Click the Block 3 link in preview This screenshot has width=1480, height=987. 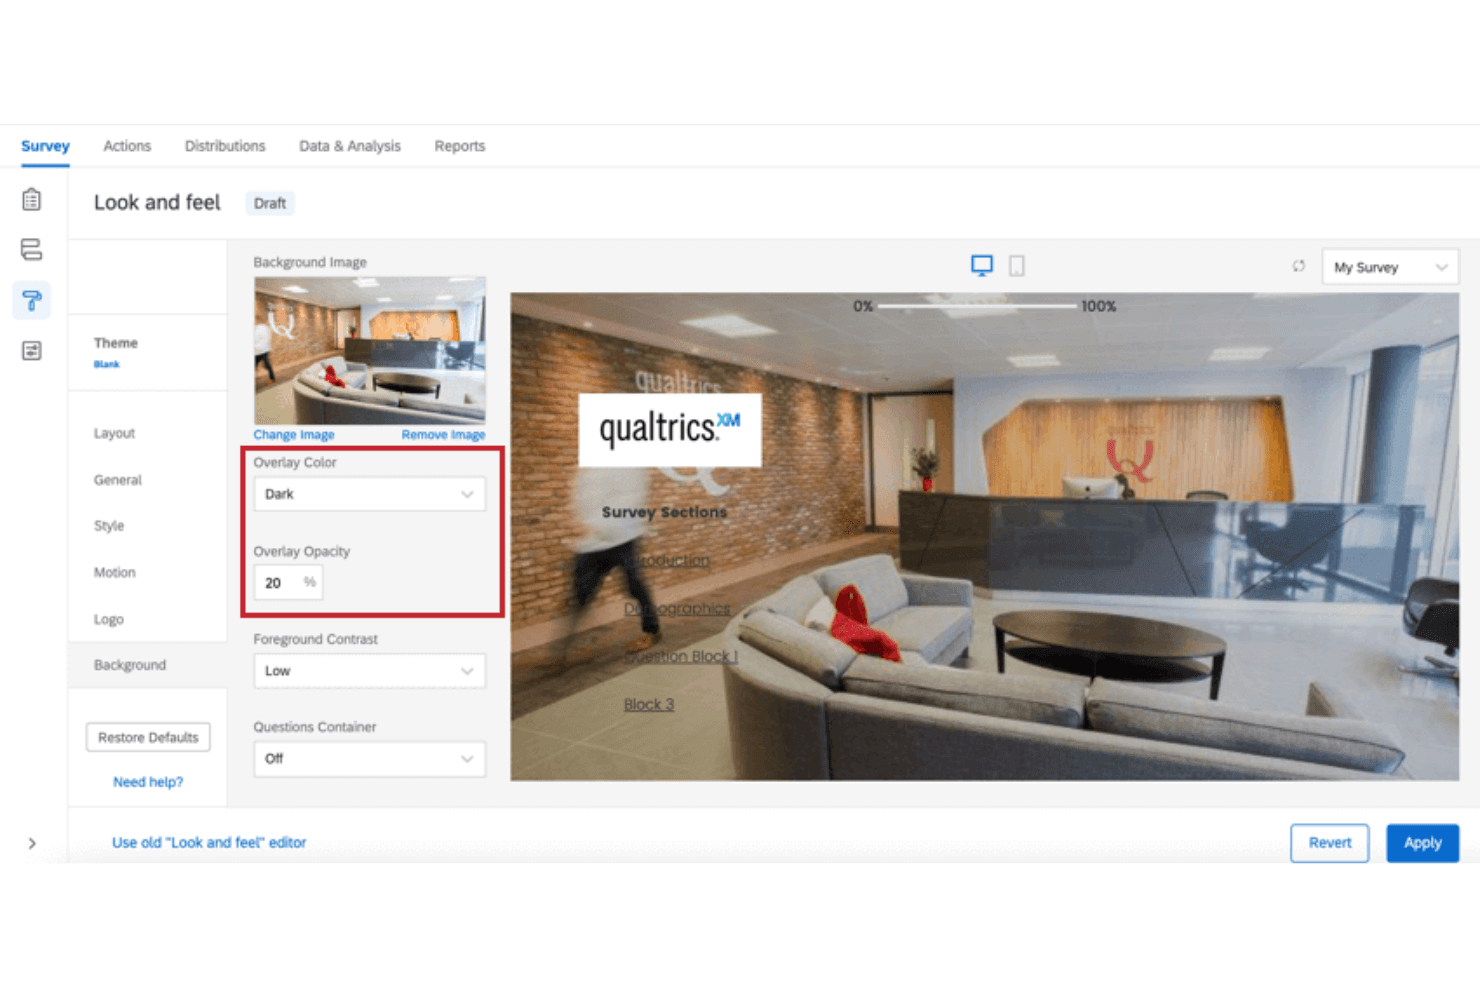pos(649,705)
